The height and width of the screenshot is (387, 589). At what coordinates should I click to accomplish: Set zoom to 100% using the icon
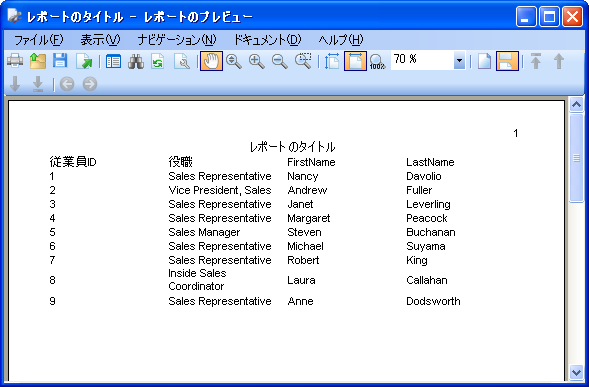click(377, 61)
